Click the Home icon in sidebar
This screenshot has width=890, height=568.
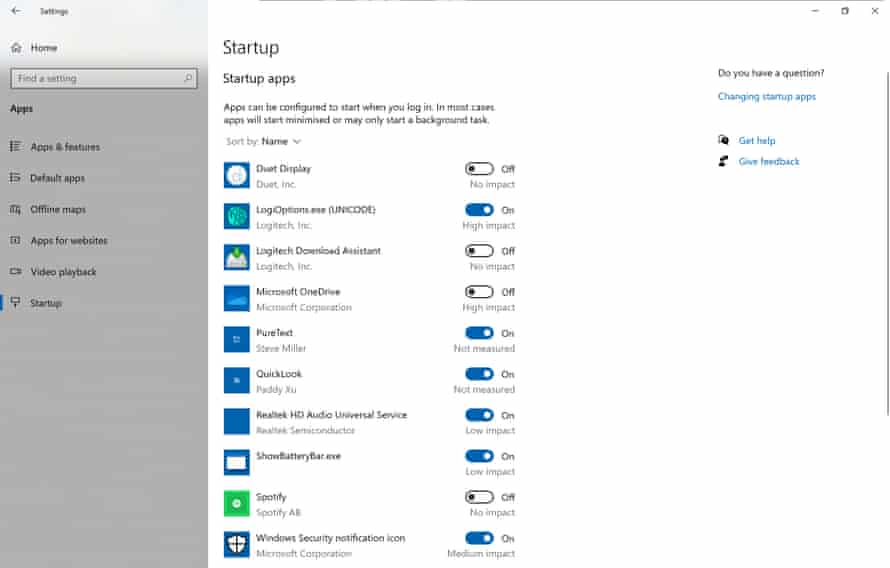[16, 48]
